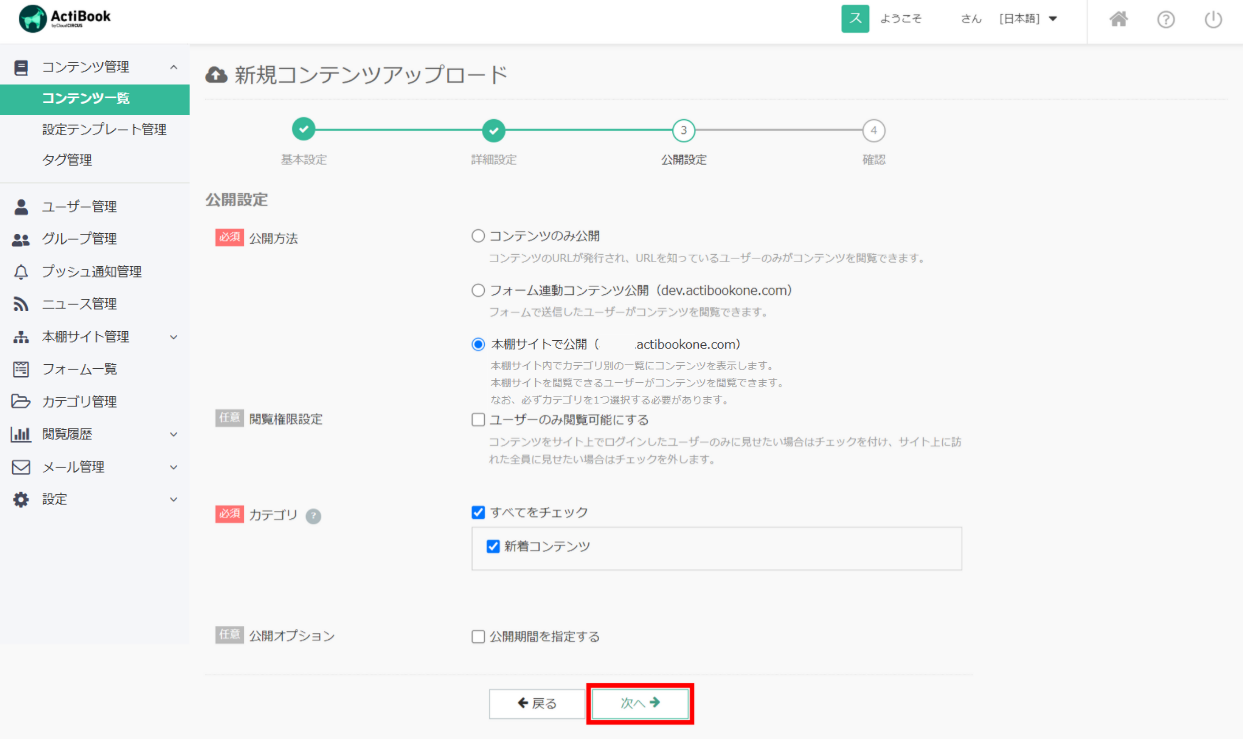Enable ユーザーのみ閲覧可能にする checkbox

coord(478,420)
